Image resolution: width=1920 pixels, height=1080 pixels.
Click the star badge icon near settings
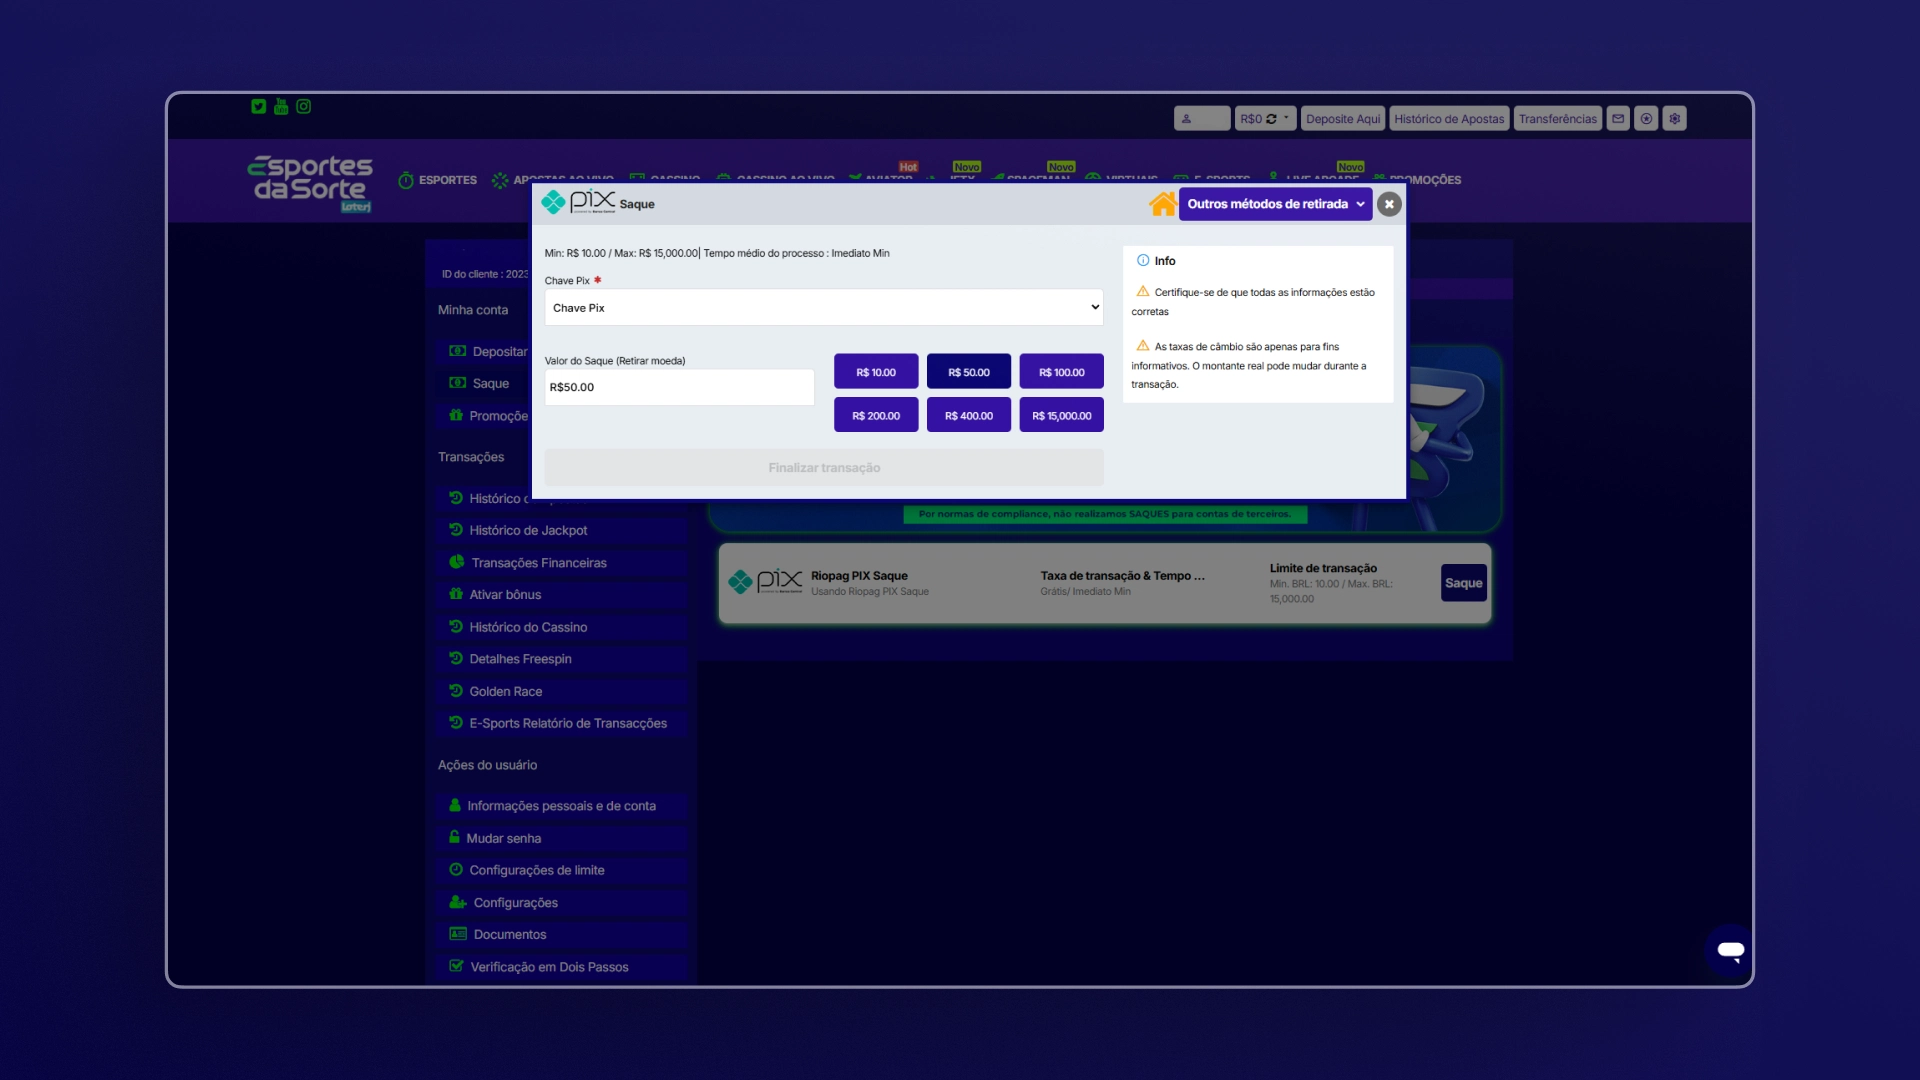[1646, 118]
